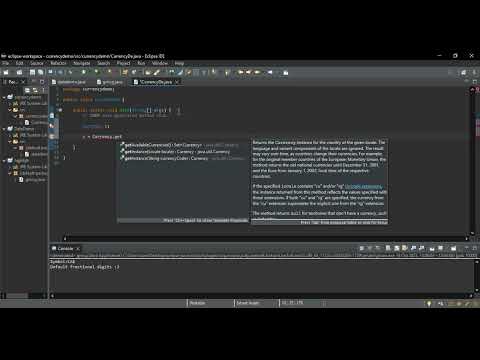Click Collapse All in Package Explorer
Viewport: 480px width, 360px height.
[x=27, y=90]
